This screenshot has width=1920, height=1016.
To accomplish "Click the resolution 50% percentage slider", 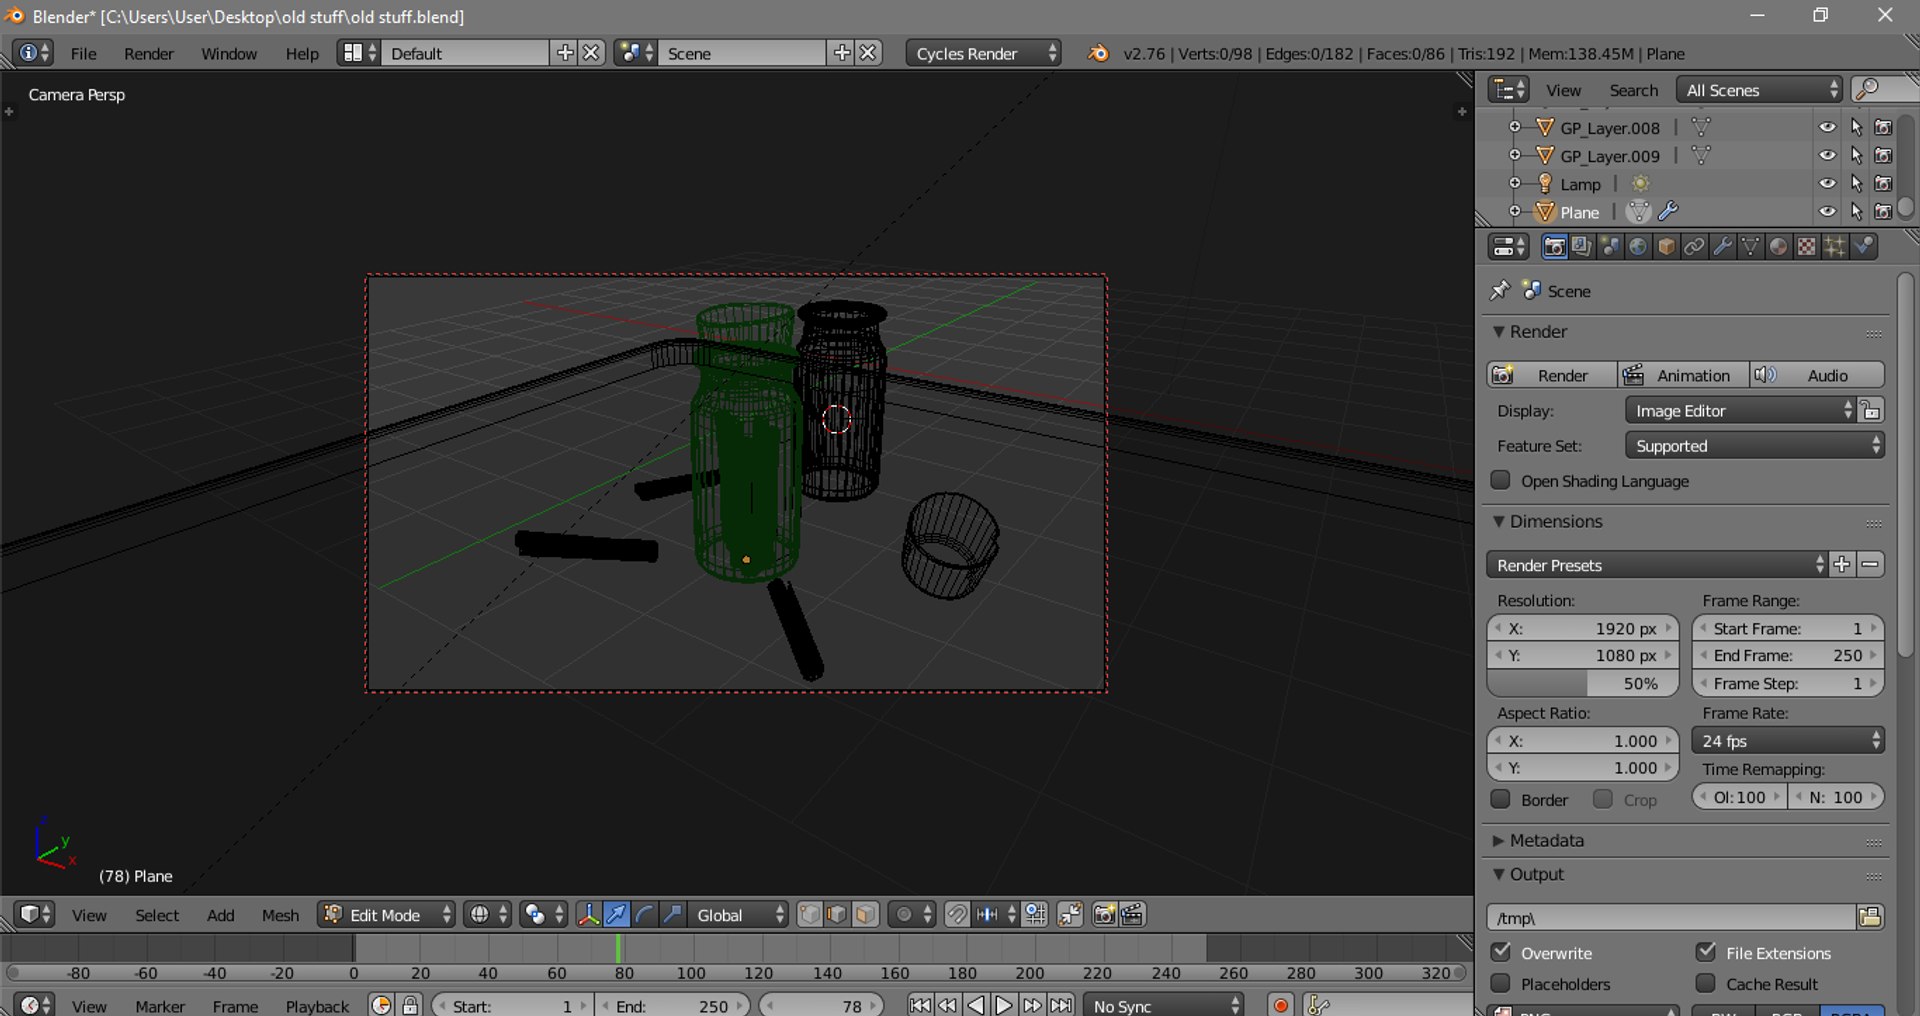I will coord(1582,683).
